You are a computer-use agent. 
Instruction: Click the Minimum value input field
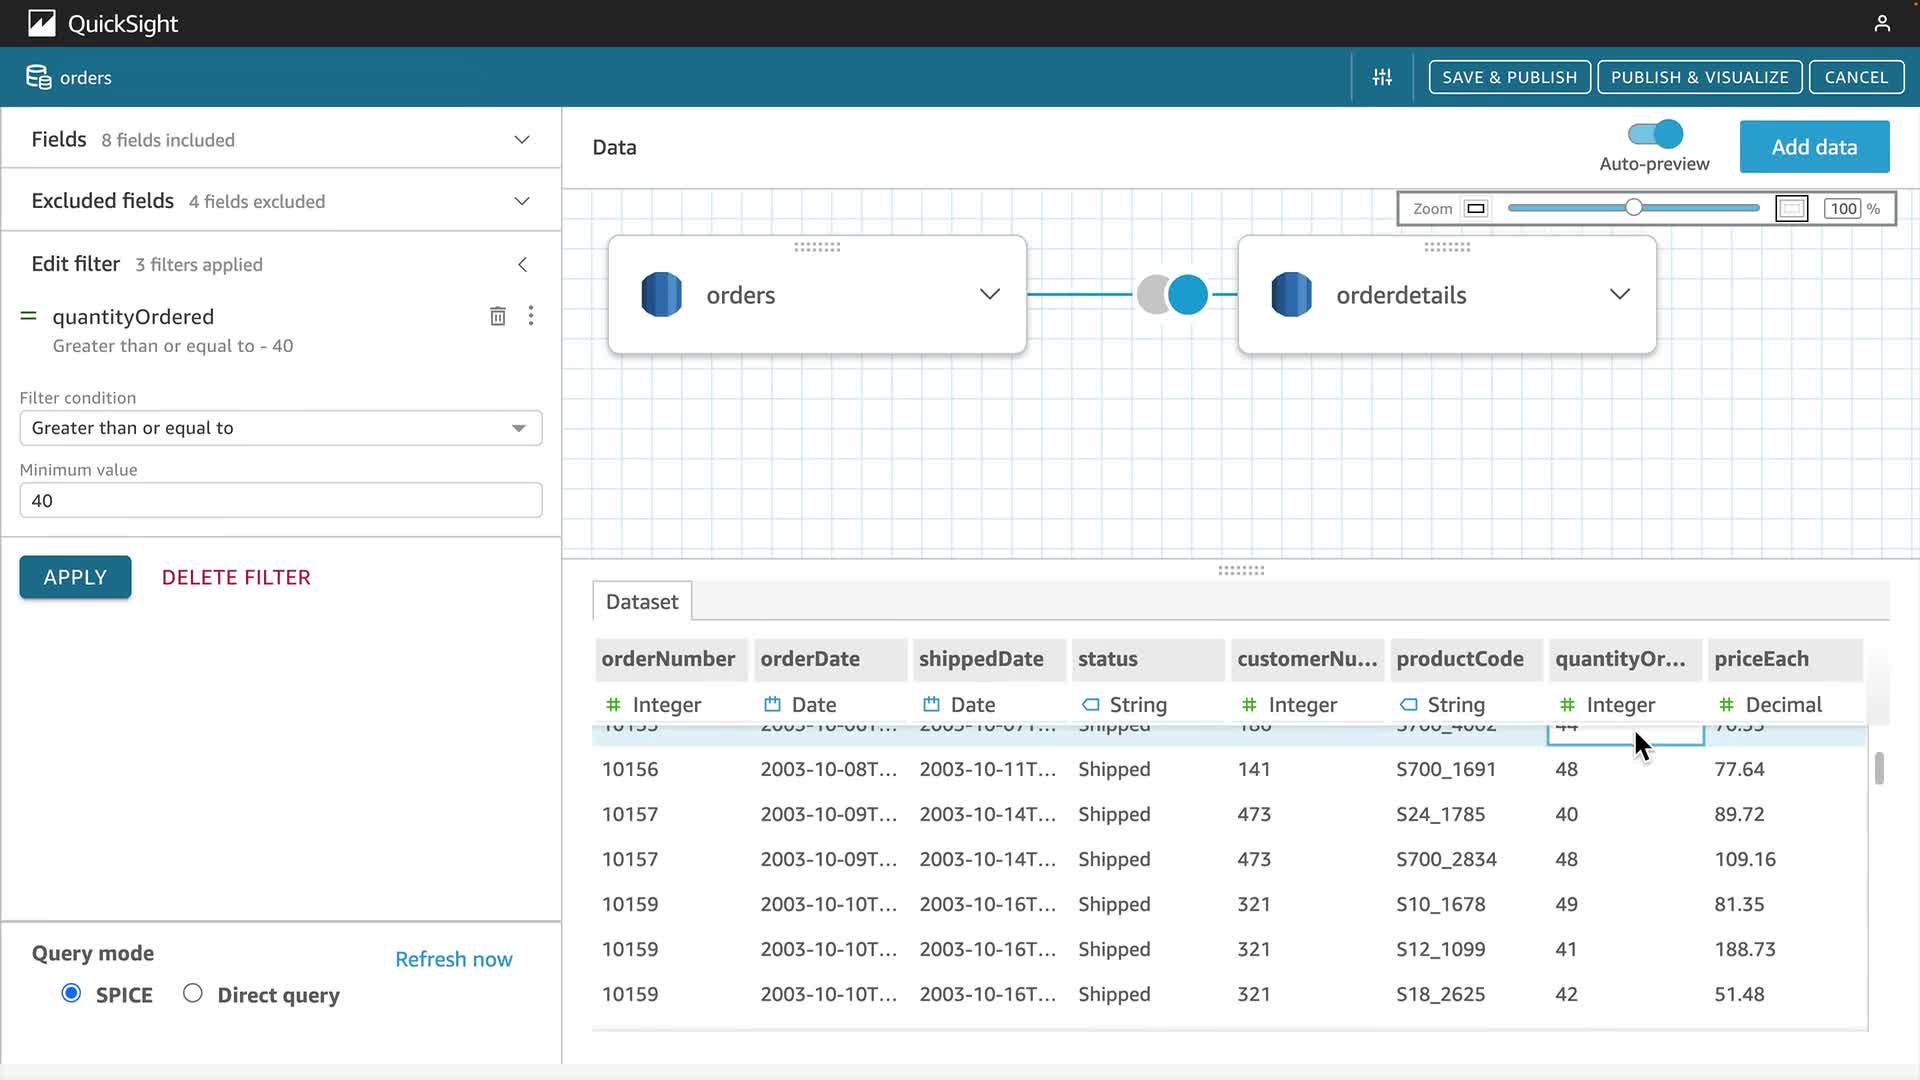click(x=280, y=500)
